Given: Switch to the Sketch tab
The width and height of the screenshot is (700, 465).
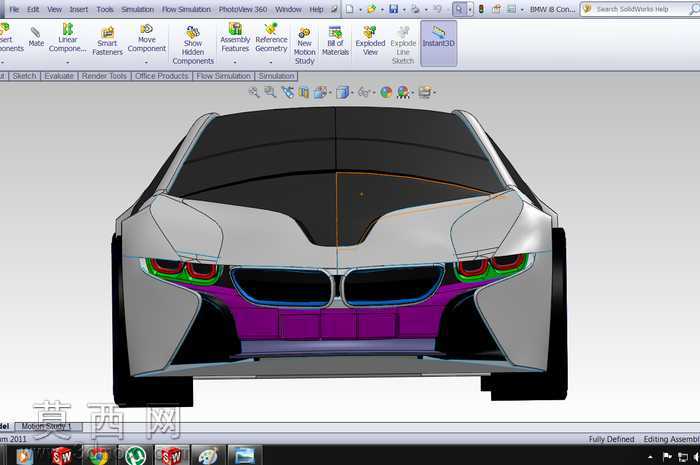Looking at the screenshot, I should (24, 76).
